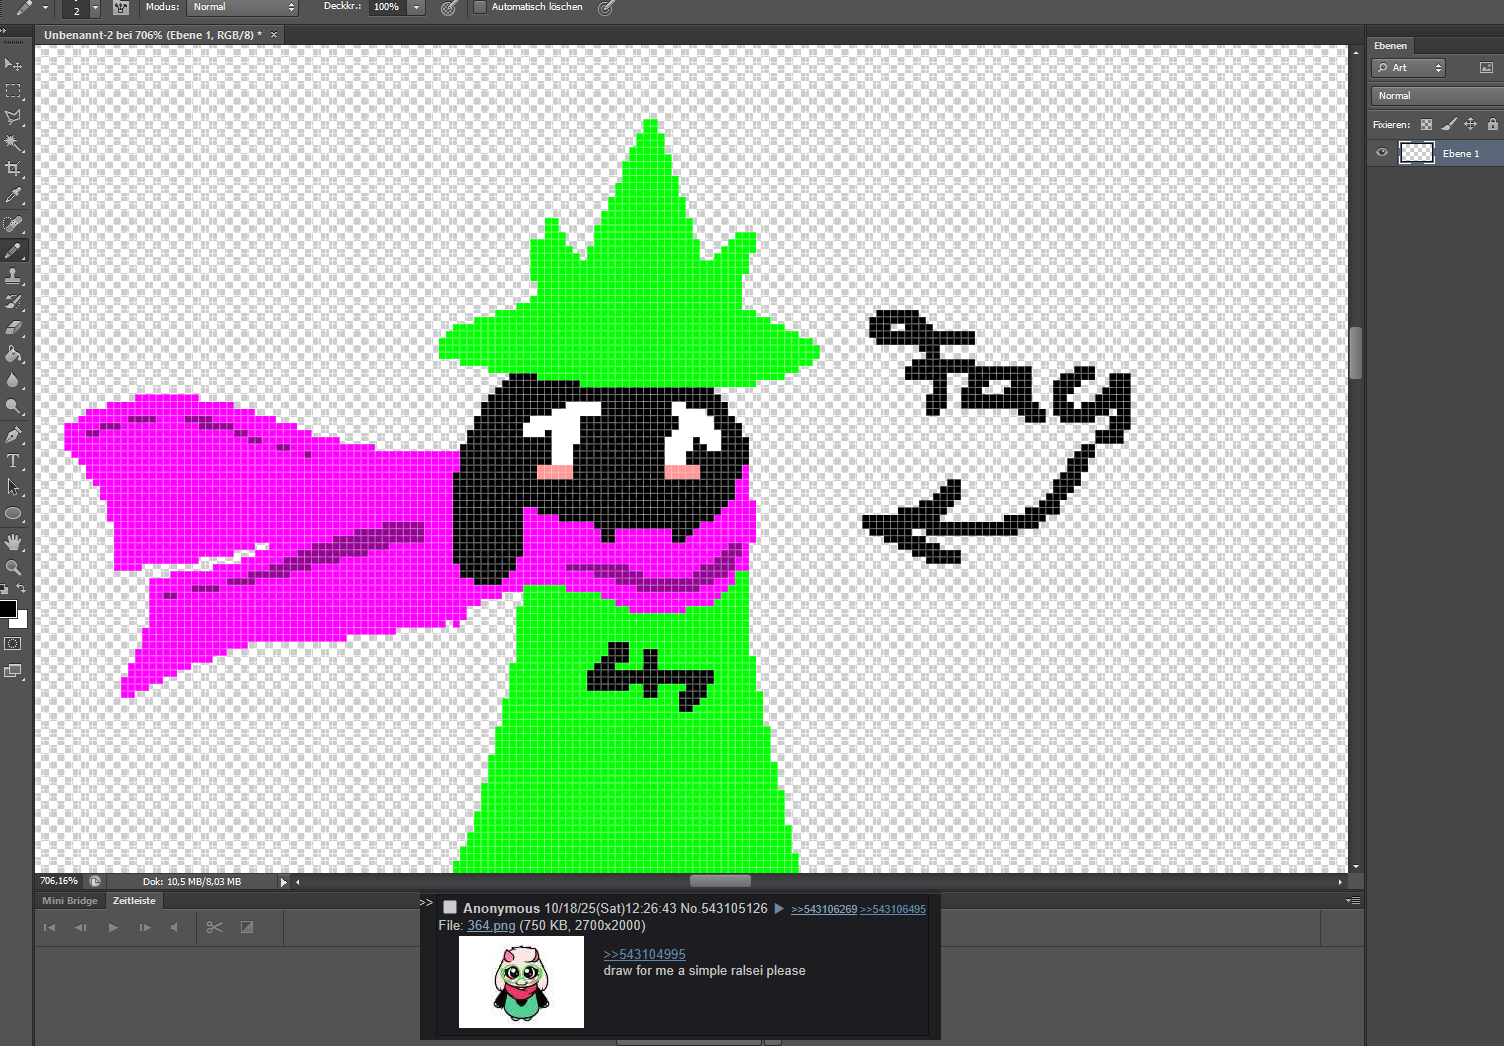Image resolution: width=1504 pixels, height=1046 pixels.
Task: Change the screen mode
Action: [13, 671]
